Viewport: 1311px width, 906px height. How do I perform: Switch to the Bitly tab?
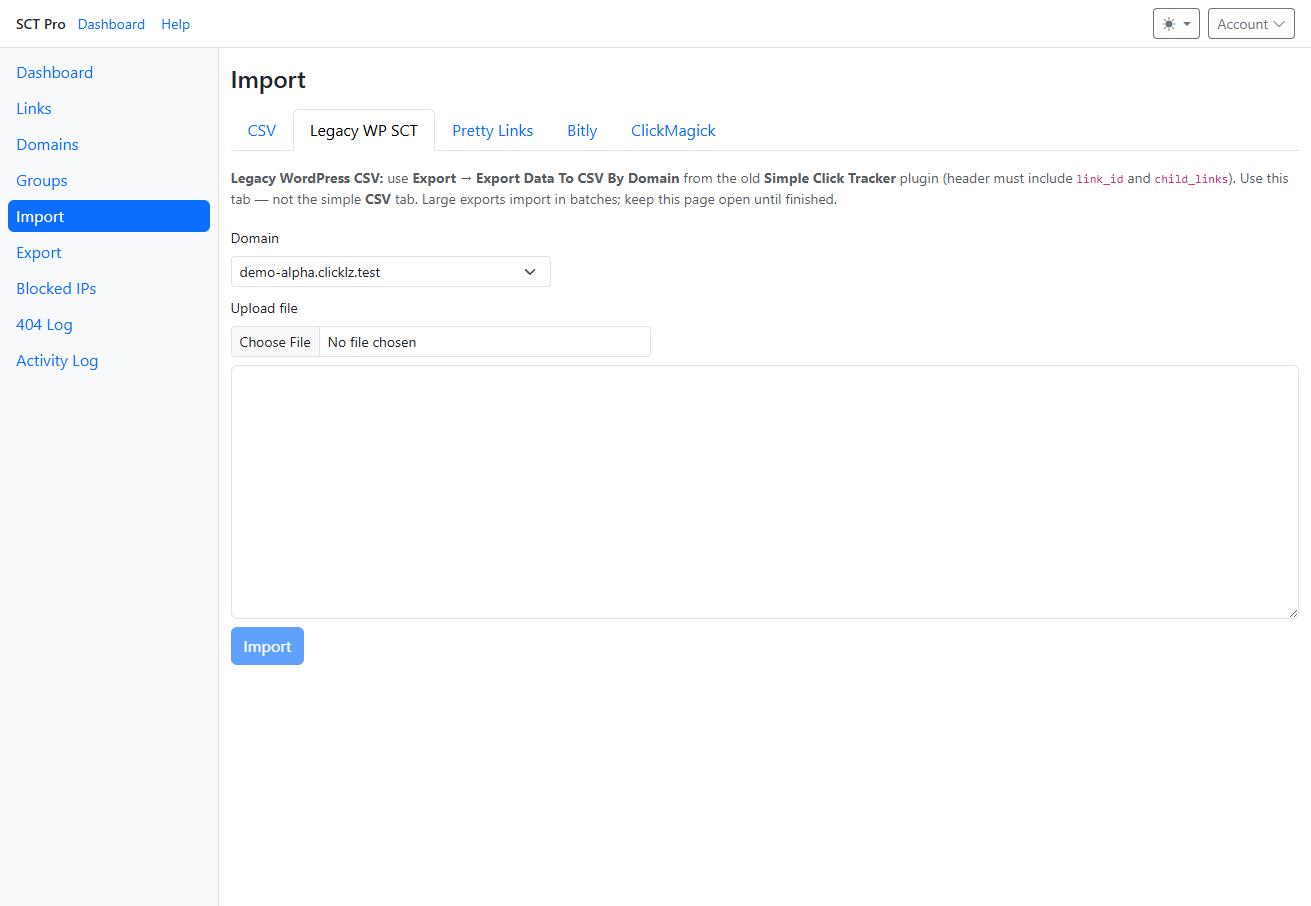coord(582,130)
